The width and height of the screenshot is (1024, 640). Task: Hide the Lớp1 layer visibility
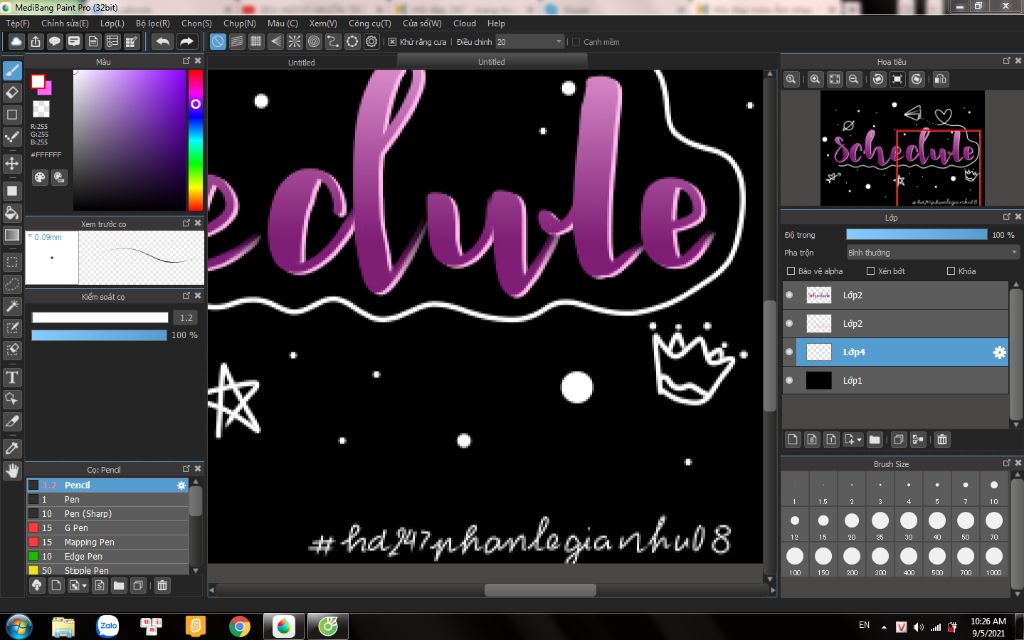click(789, 380)
